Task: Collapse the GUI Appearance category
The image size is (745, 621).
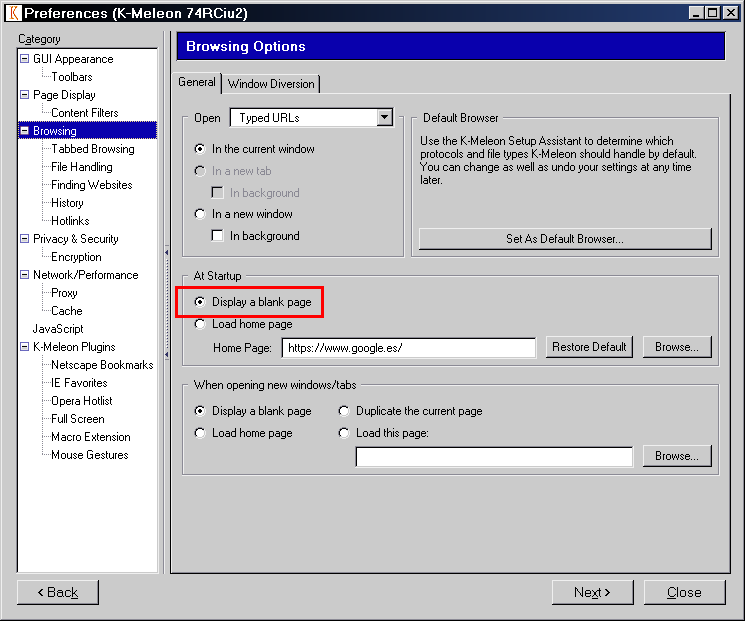Action: (24, 58)
